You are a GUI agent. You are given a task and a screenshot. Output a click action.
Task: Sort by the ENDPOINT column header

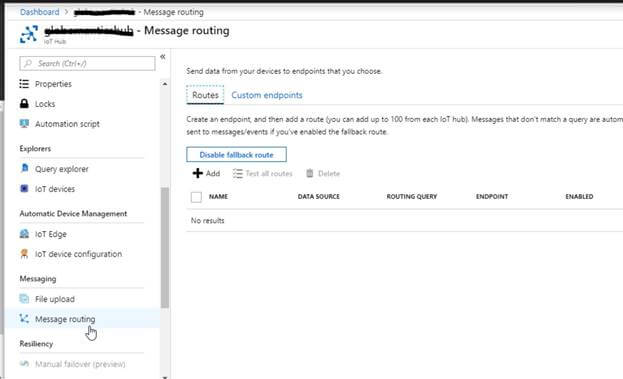(x=492, y=196)
